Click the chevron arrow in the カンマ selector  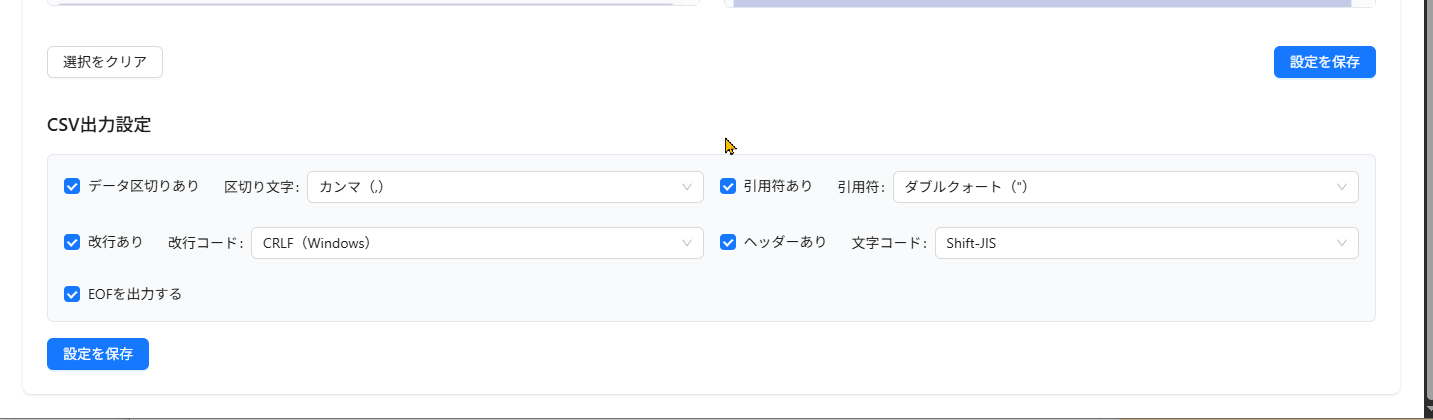pos(687,187)
